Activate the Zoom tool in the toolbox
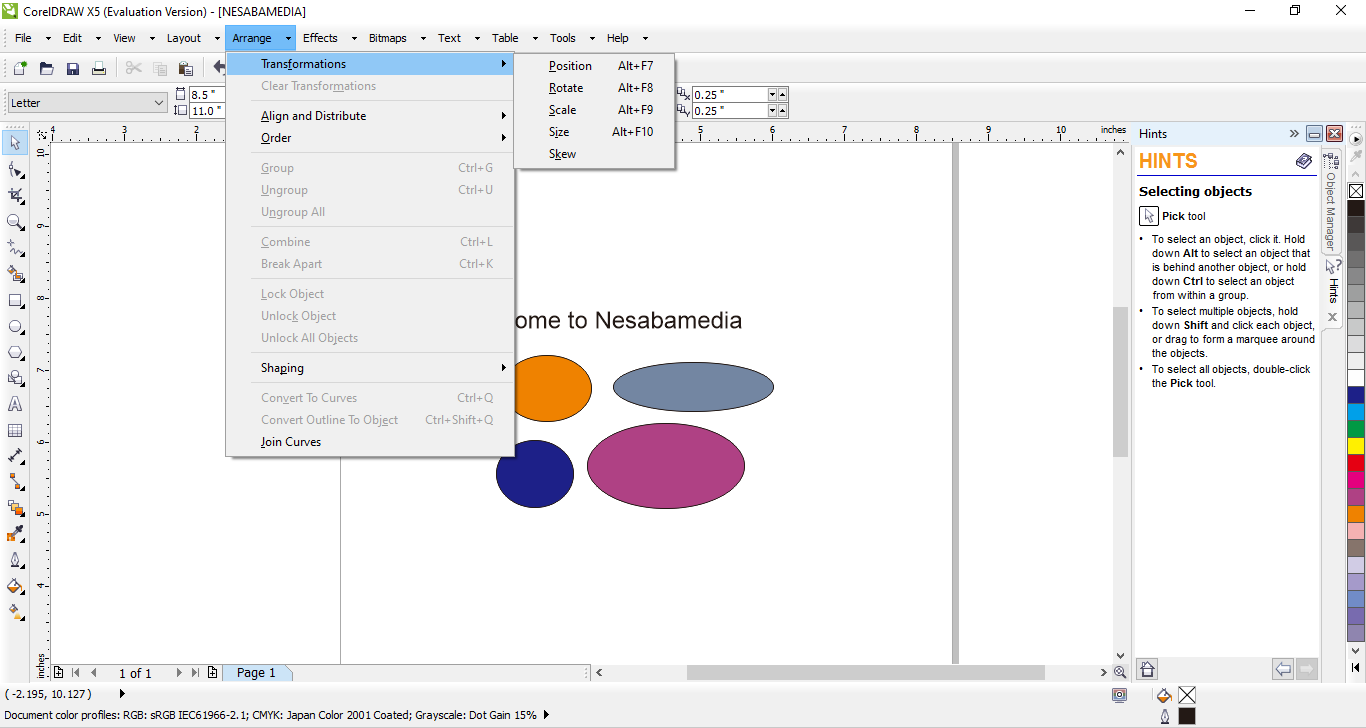1366x728 pixels. (15, 222)
